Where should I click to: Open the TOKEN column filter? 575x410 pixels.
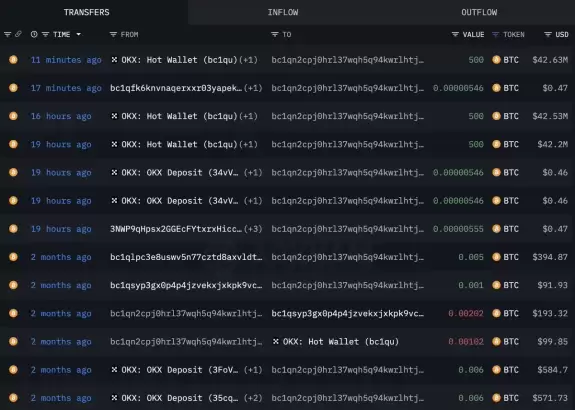(x=495, y=34)
